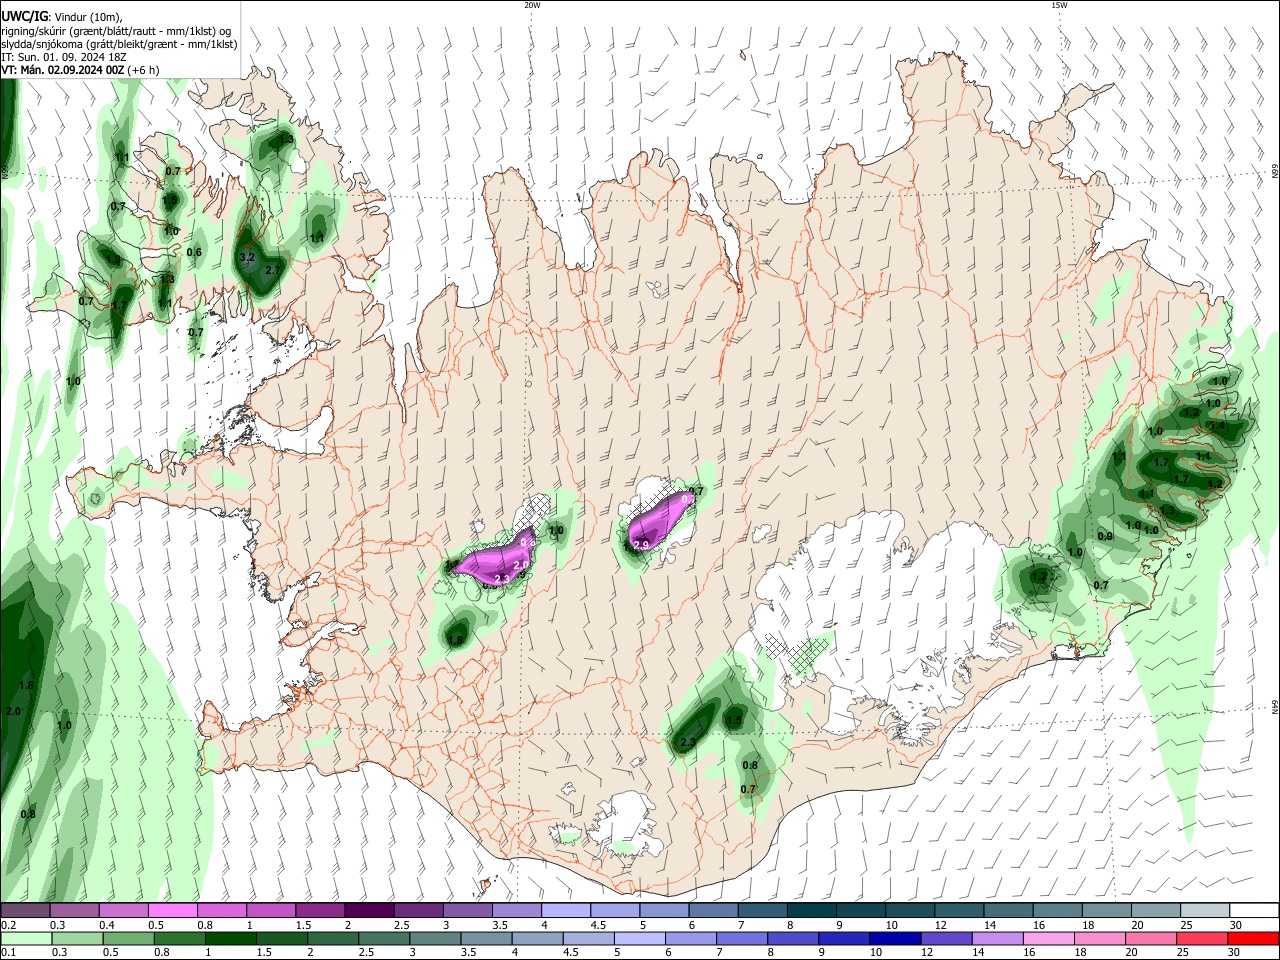Click the 3.2 precipitation value on the map

pyautogui.click(x=248, y=257)
